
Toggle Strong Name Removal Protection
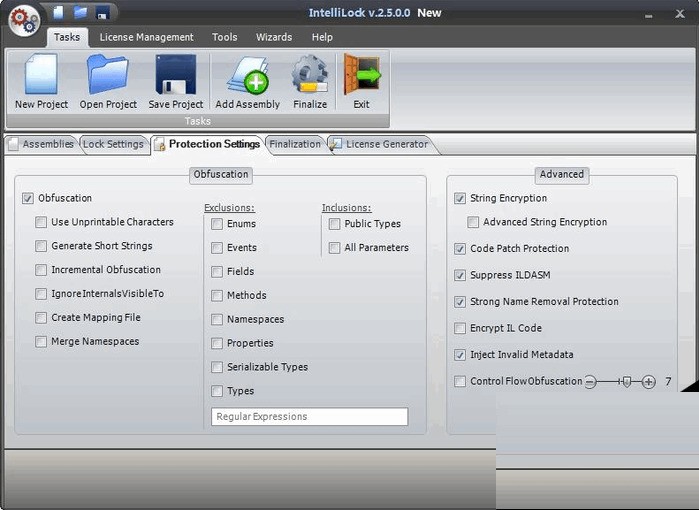(x=460, y=302)
